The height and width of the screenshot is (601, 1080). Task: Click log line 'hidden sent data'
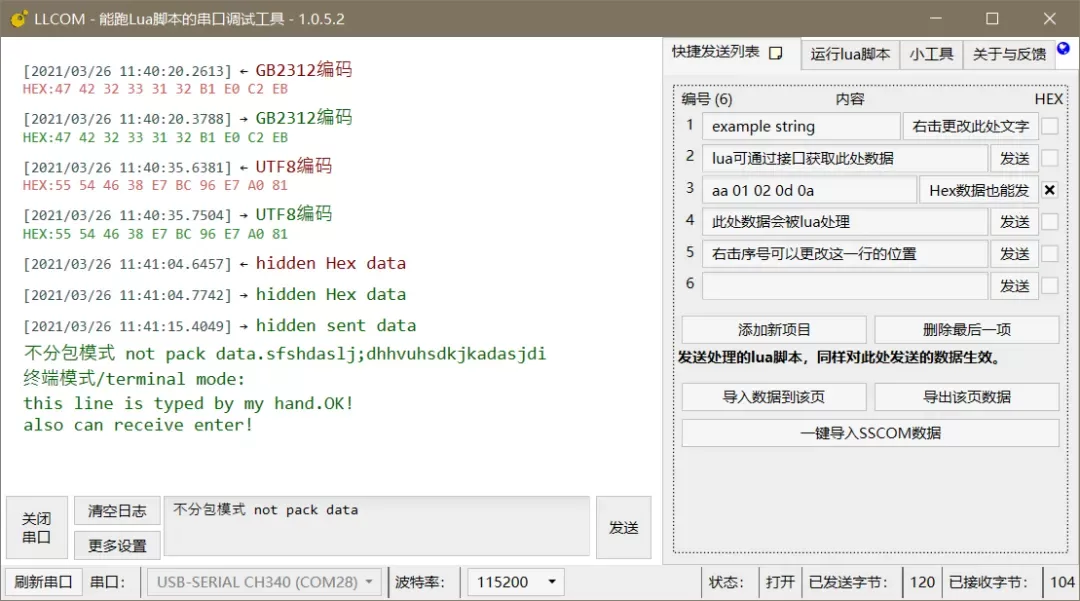(x=336, y=326)
